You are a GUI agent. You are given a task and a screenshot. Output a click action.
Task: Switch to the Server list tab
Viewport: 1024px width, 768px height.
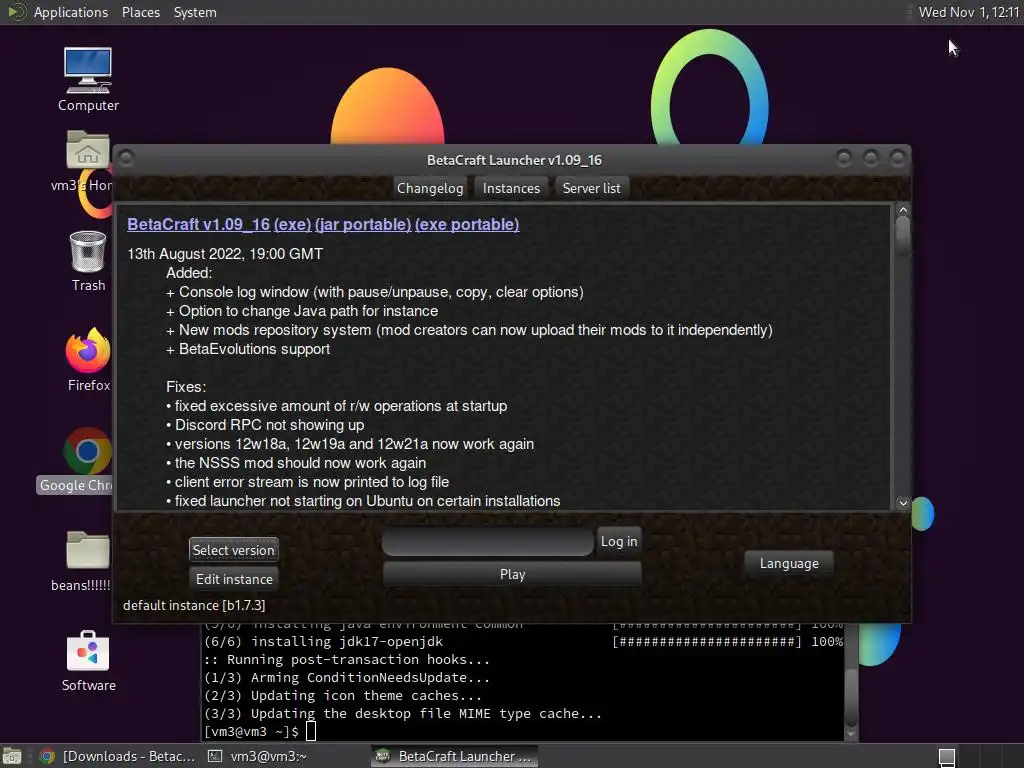click(x=592, y=188)
